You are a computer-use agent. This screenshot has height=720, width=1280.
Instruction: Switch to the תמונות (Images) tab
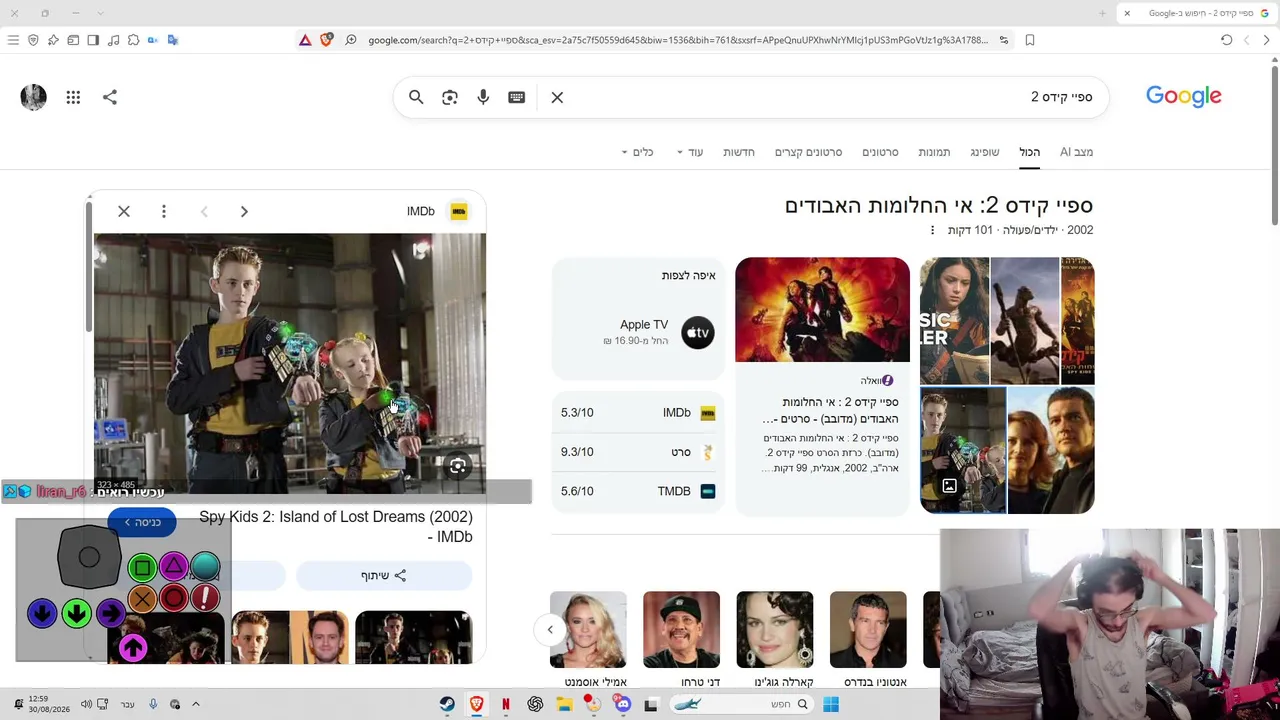tap(934, 152)
